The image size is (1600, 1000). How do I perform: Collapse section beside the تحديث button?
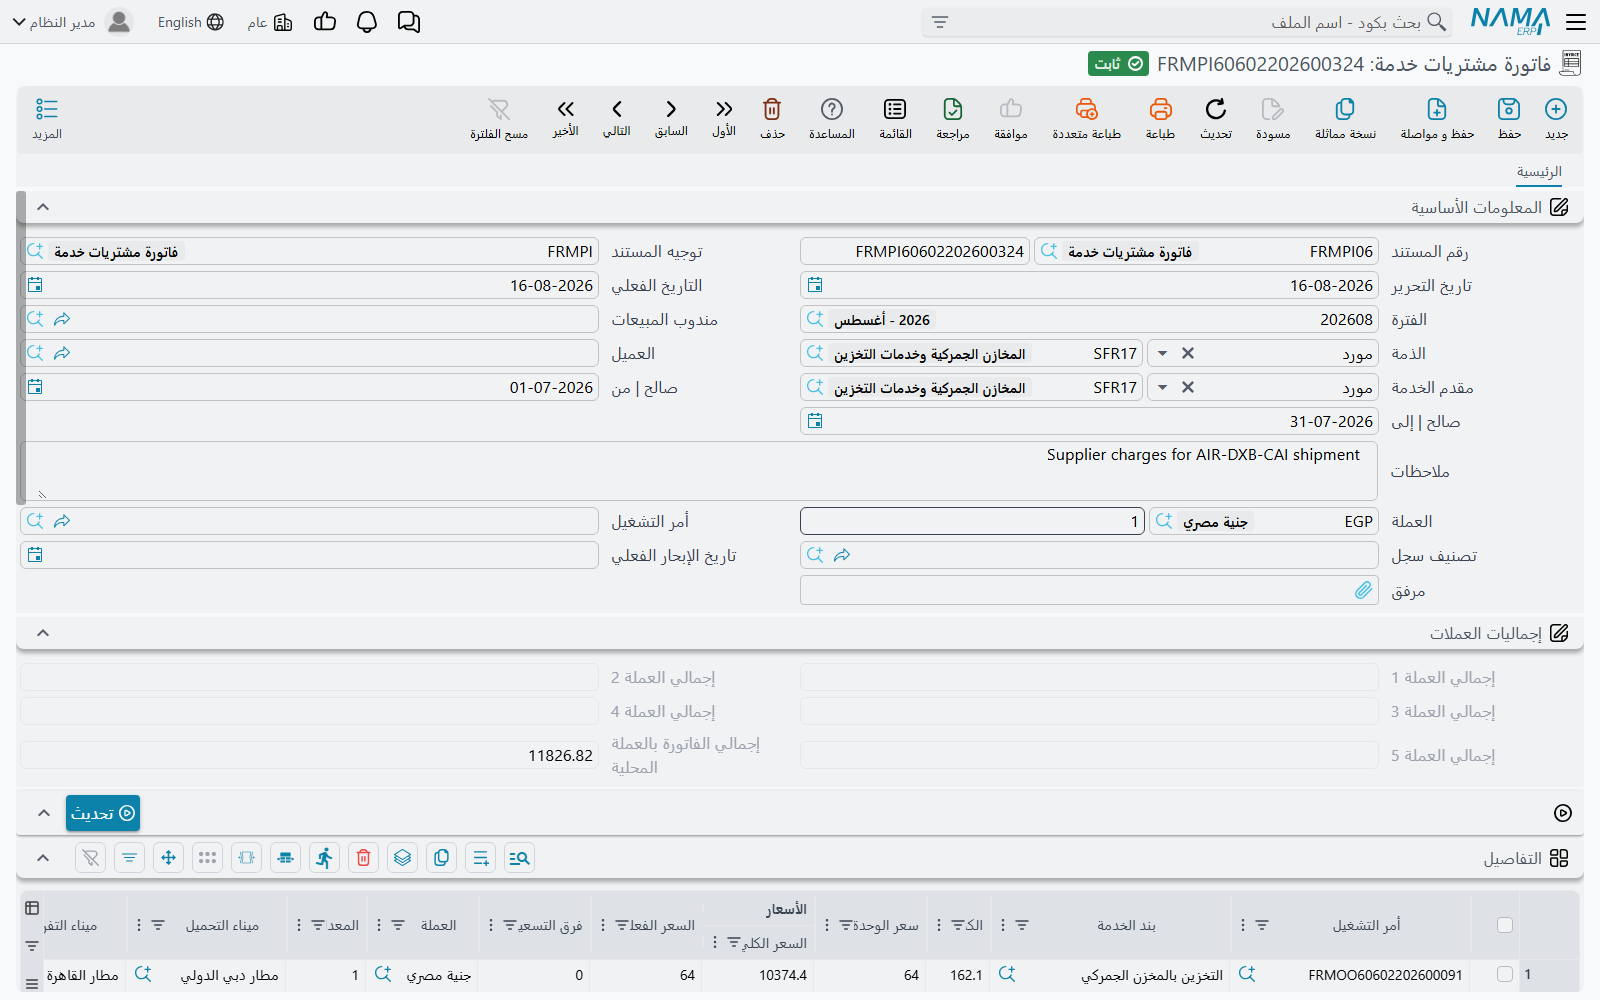coord(43,813)
